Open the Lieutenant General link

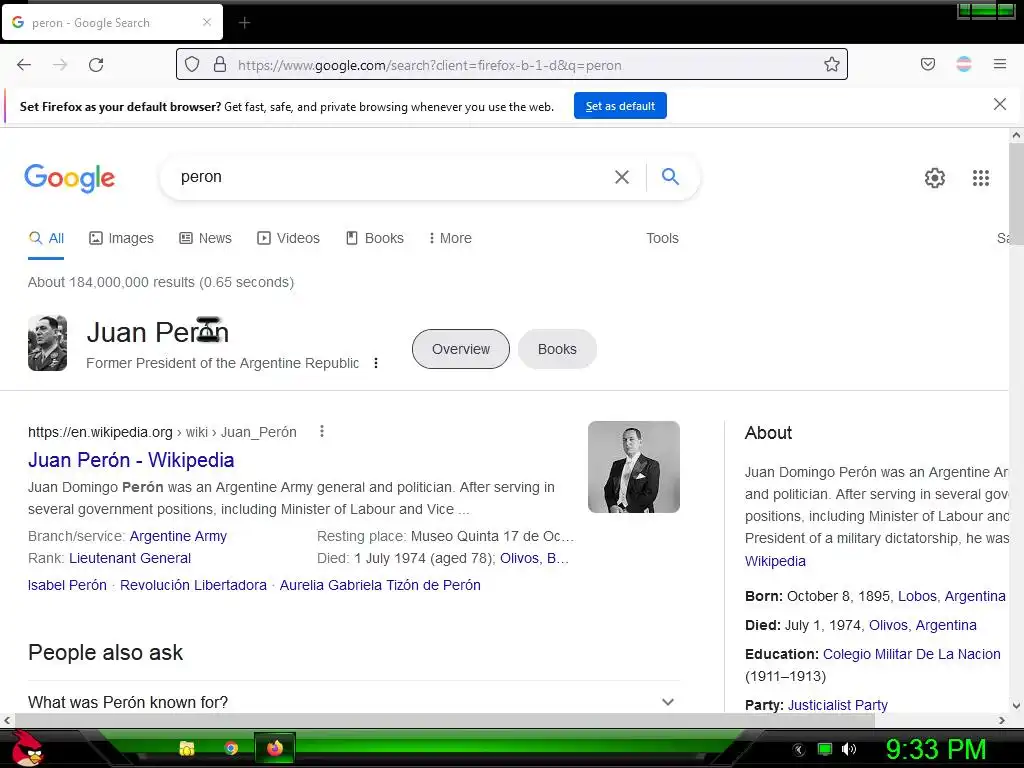[x=130, y=558]
